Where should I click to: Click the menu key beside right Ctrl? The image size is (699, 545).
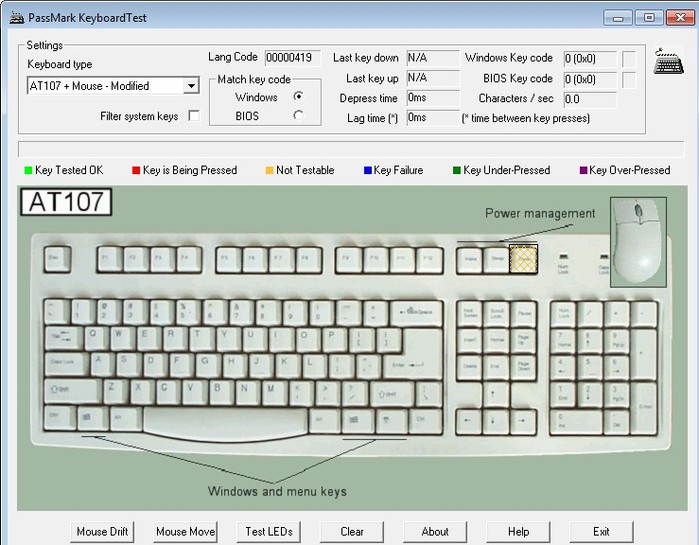click(x=391, y=421)
